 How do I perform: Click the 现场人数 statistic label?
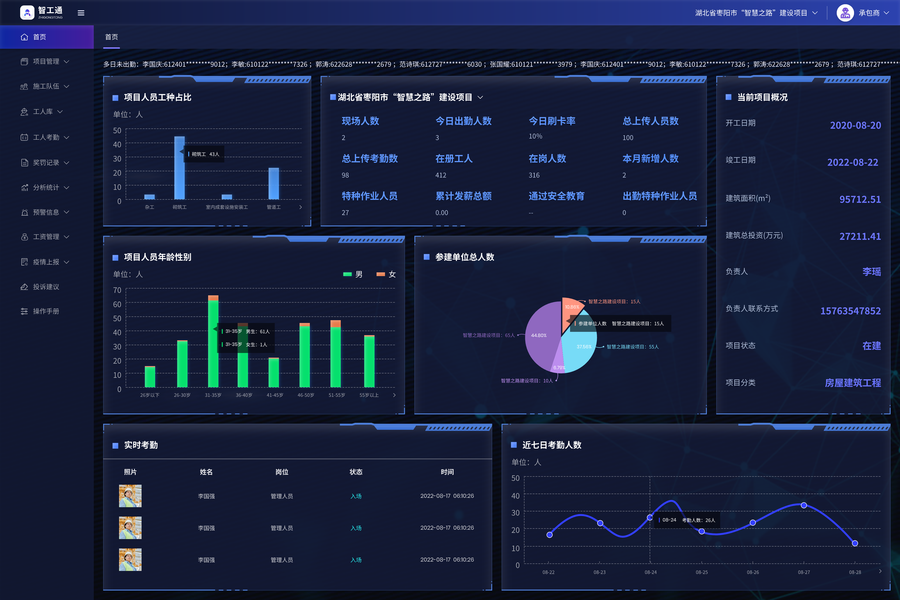click(360, 121)
